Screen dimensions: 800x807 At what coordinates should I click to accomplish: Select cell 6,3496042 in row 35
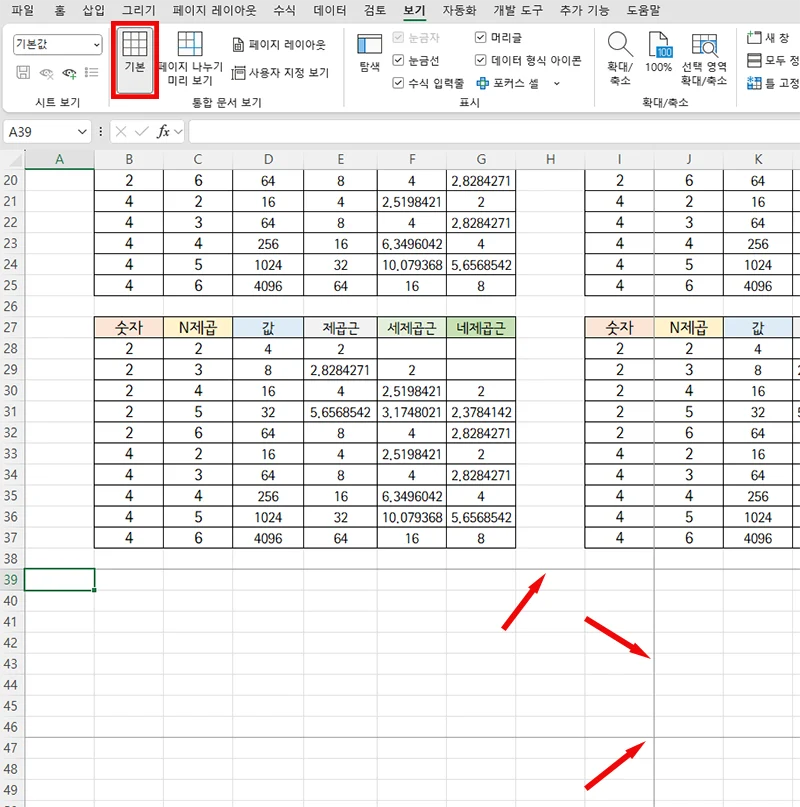(412, 496)
